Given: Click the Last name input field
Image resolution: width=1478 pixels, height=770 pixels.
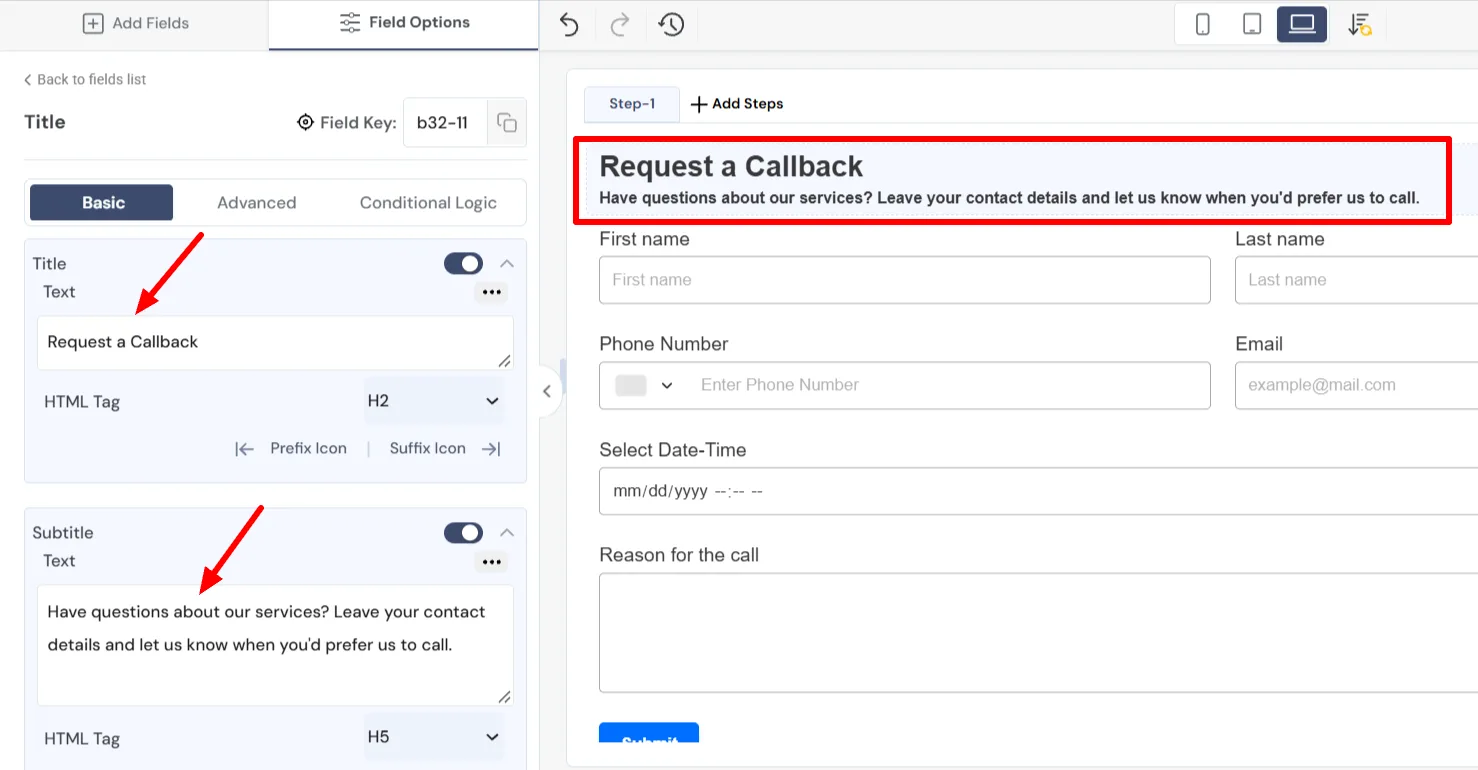Looking at the screenshot, I should (1357, 280).
